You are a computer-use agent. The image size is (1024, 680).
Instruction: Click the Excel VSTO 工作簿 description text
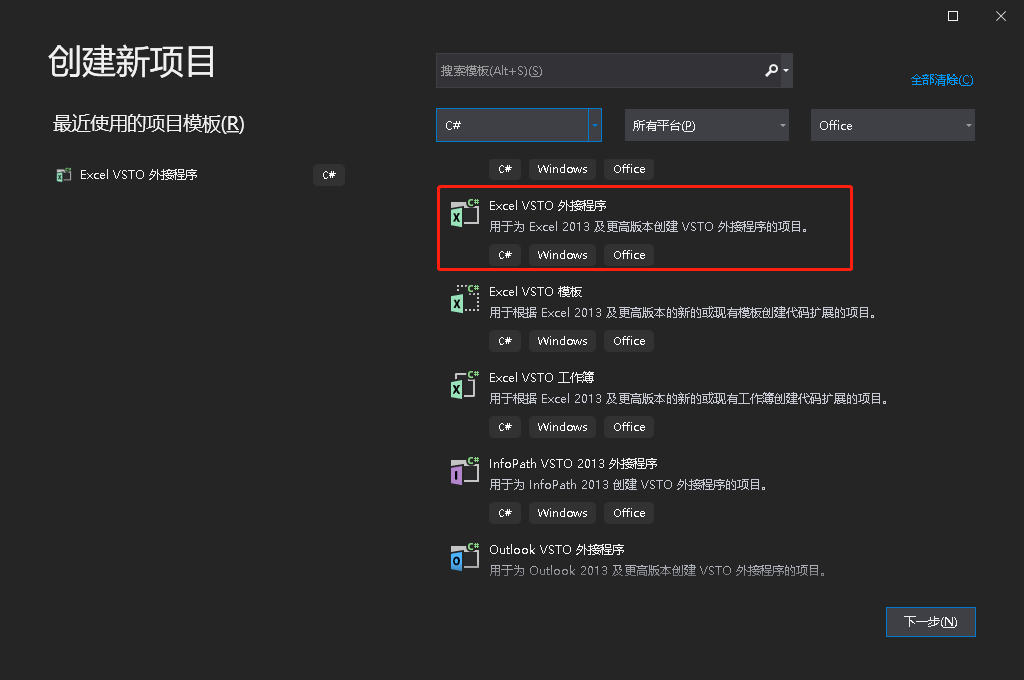click(690, 398)
